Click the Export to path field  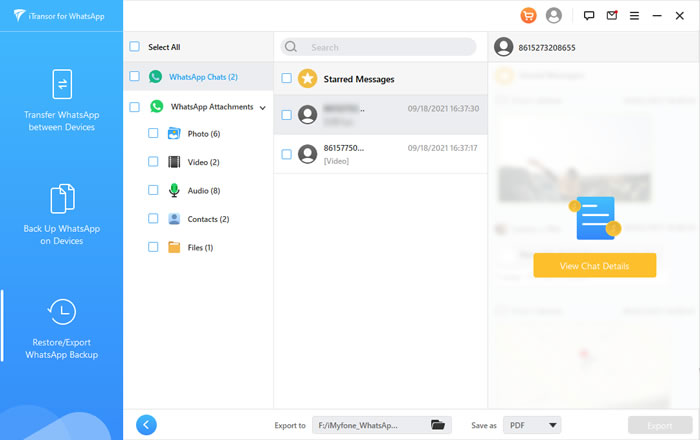382,425
